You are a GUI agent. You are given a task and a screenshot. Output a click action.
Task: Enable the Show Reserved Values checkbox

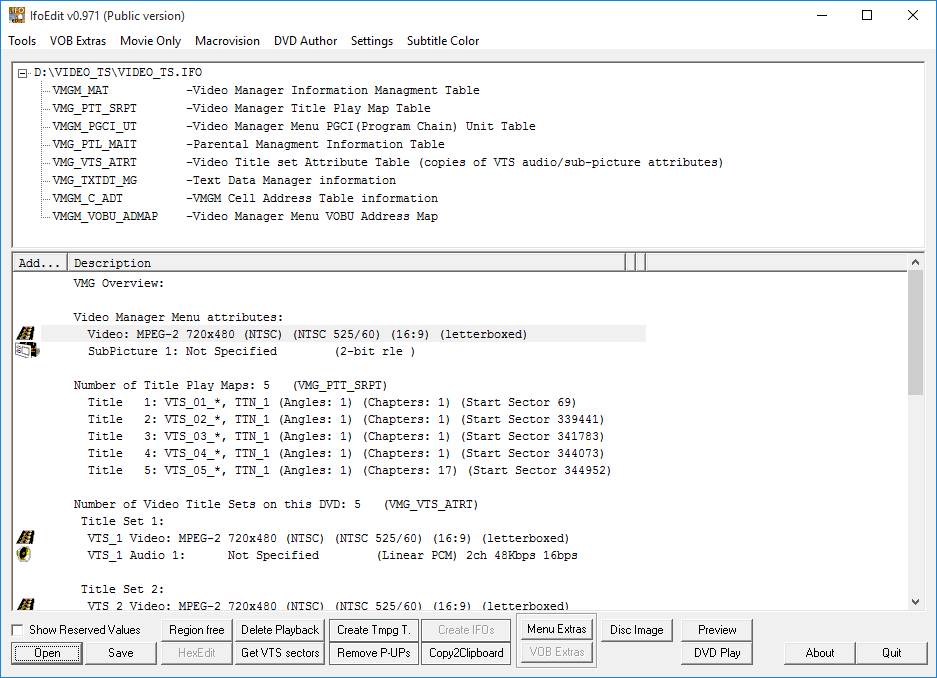17,630
